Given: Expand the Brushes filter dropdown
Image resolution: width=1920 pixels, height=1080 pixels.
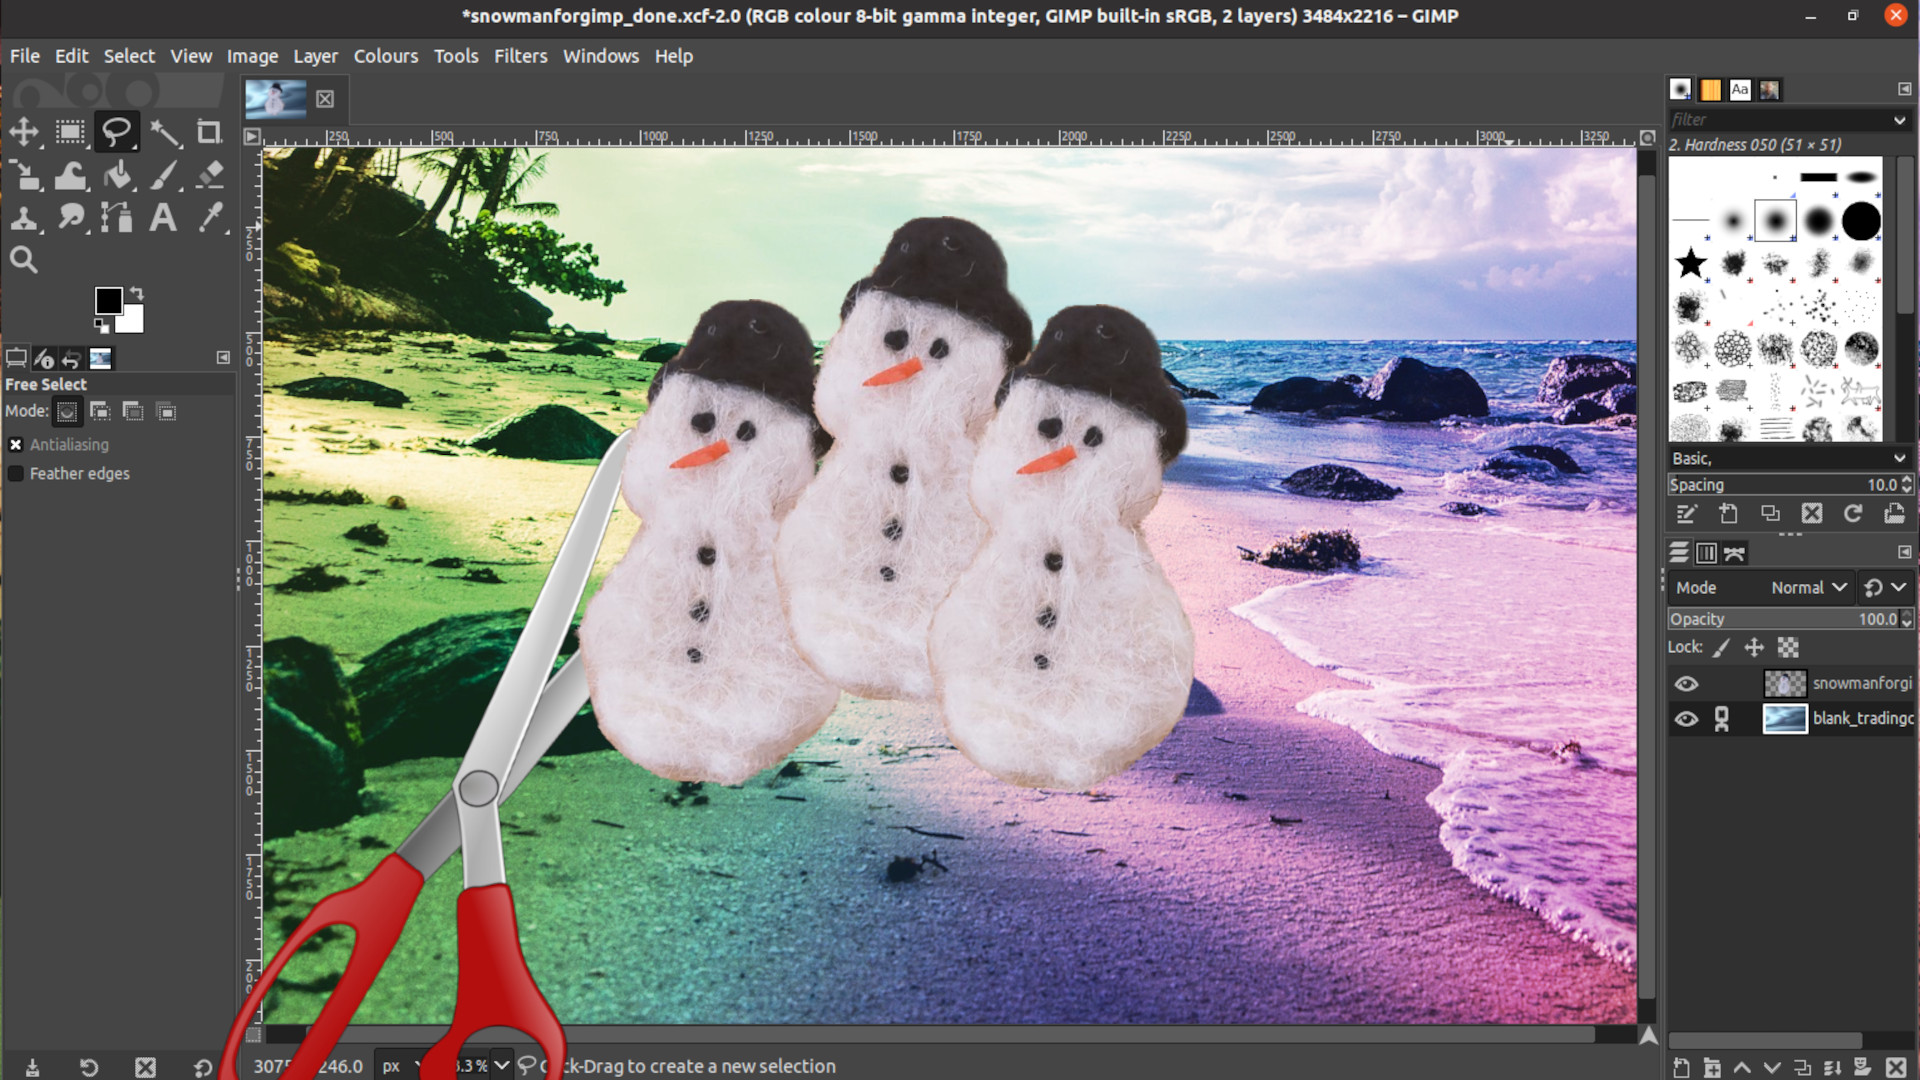Looking at the screenshot, I should coord(1903,119).
